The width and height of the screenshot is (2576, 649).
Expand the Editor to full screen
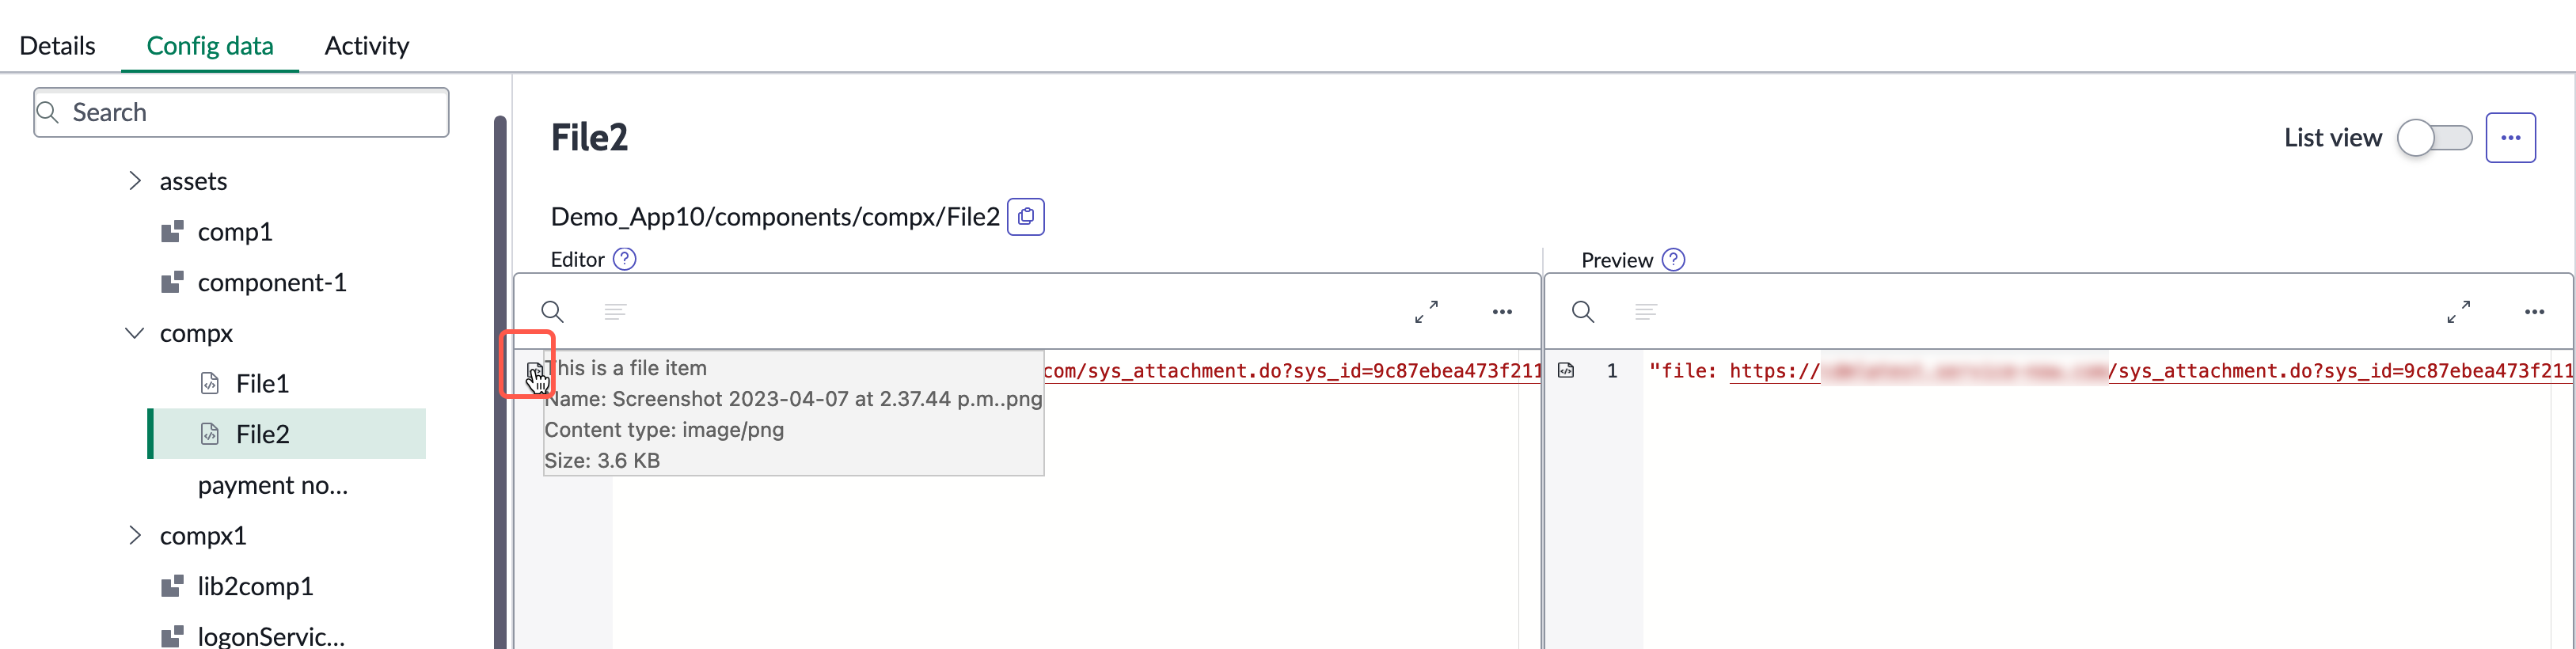pos(1426,312)
